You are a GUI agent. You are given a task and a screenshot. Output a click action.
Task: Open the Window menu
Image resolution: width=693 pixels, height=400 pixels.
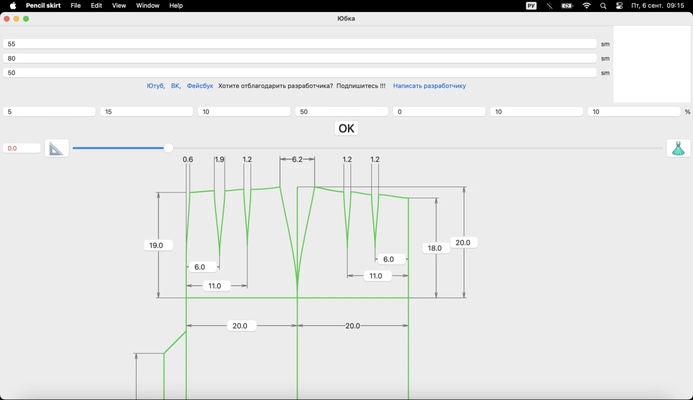click(147, 6)
